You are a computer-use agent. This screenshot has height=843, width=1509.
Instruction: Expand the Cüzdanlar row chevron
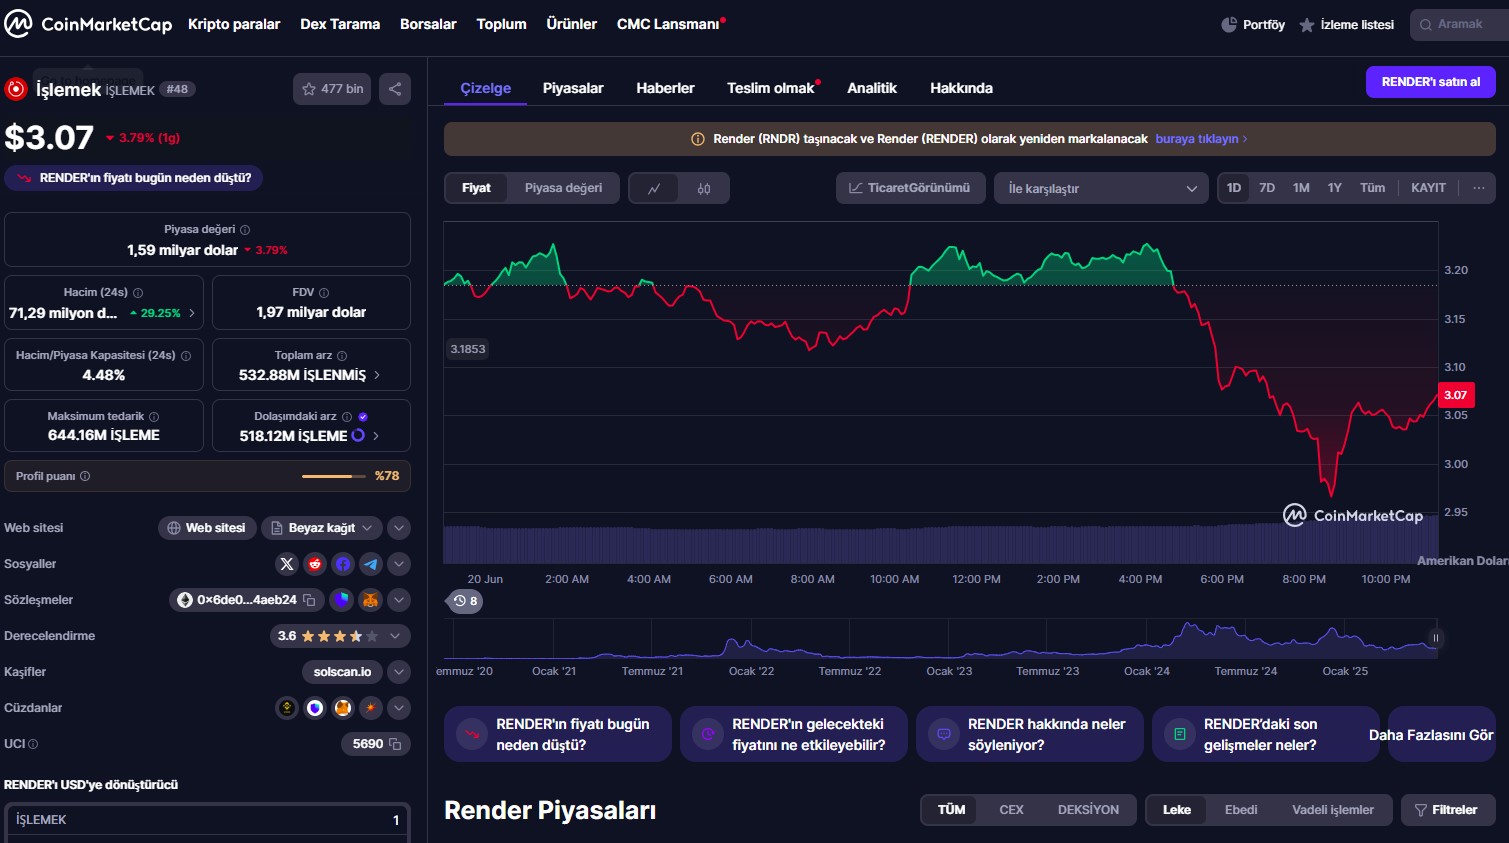click(398, 708)
